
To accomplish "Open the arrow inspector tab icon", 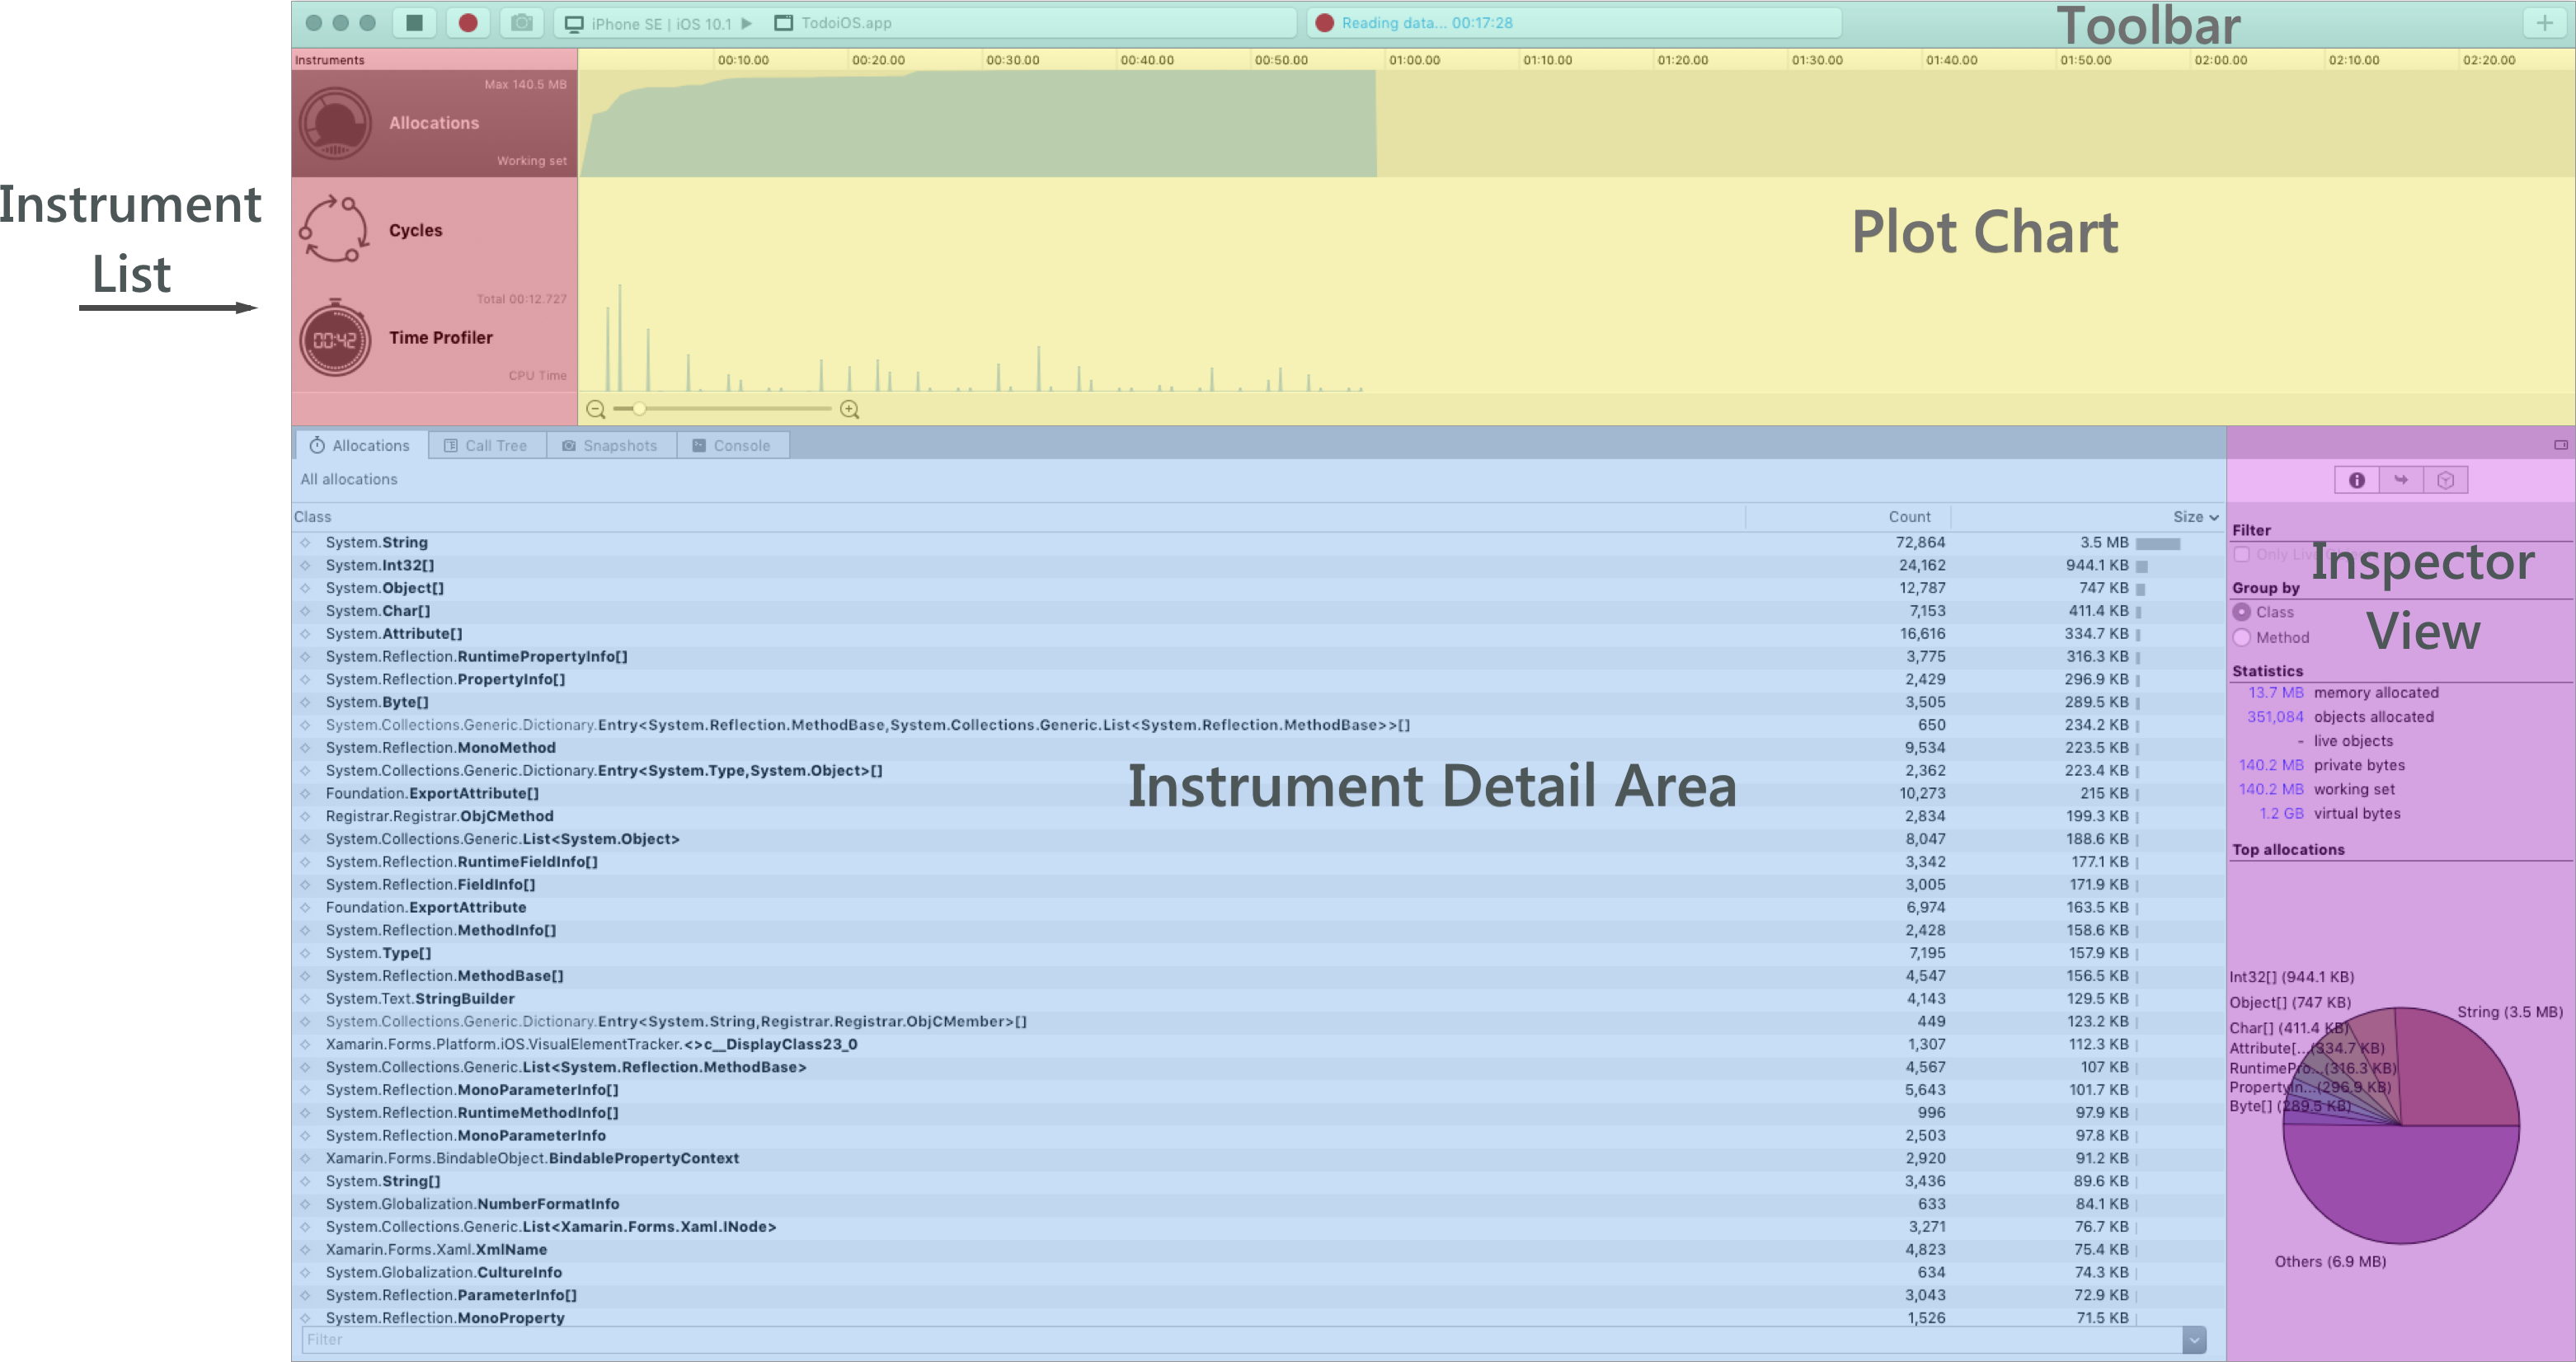I will pos(2401,480).
